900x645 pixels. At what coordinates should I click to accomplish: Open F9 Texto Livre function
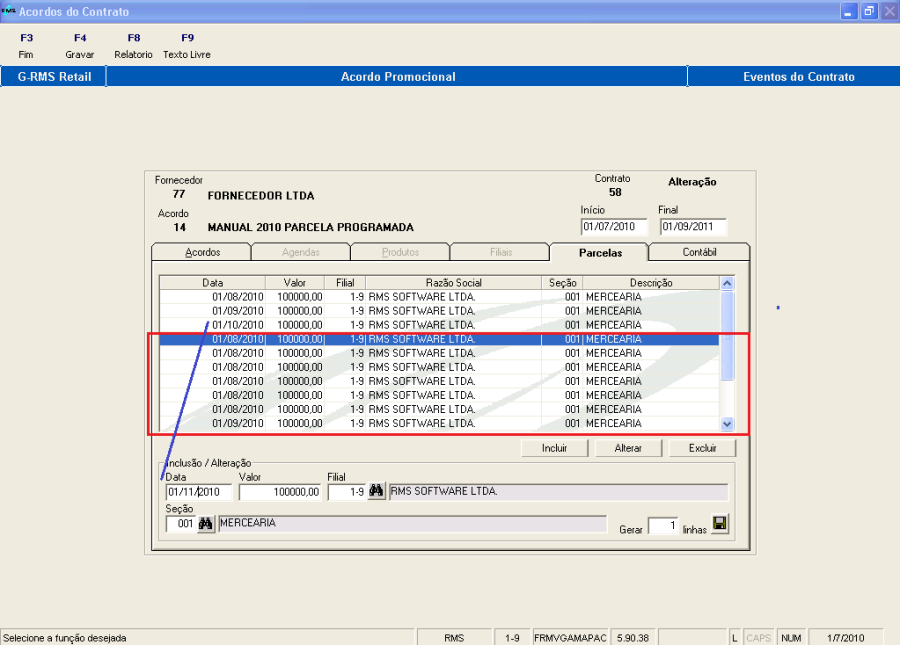(x=187, y=46)
